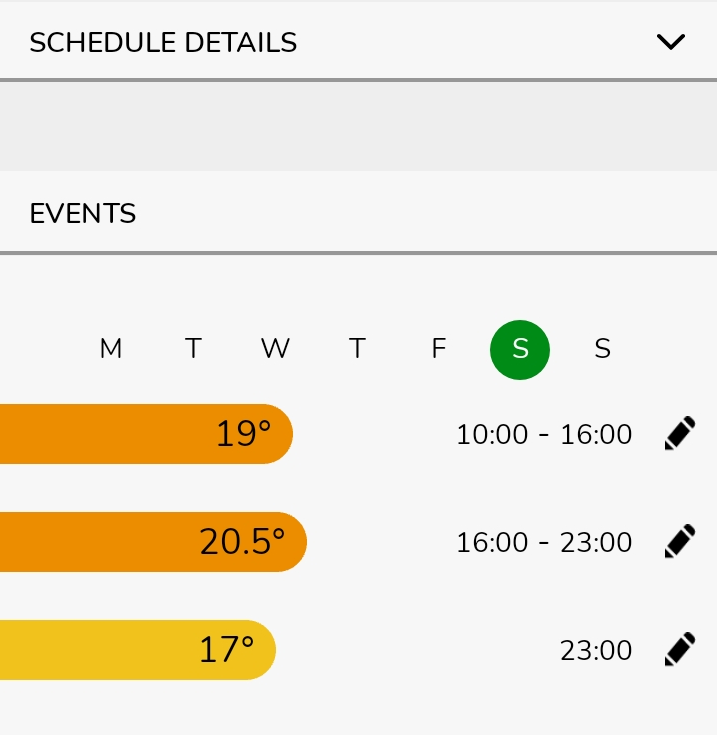
Task: Show Wednesday's events
Action: 275,349
